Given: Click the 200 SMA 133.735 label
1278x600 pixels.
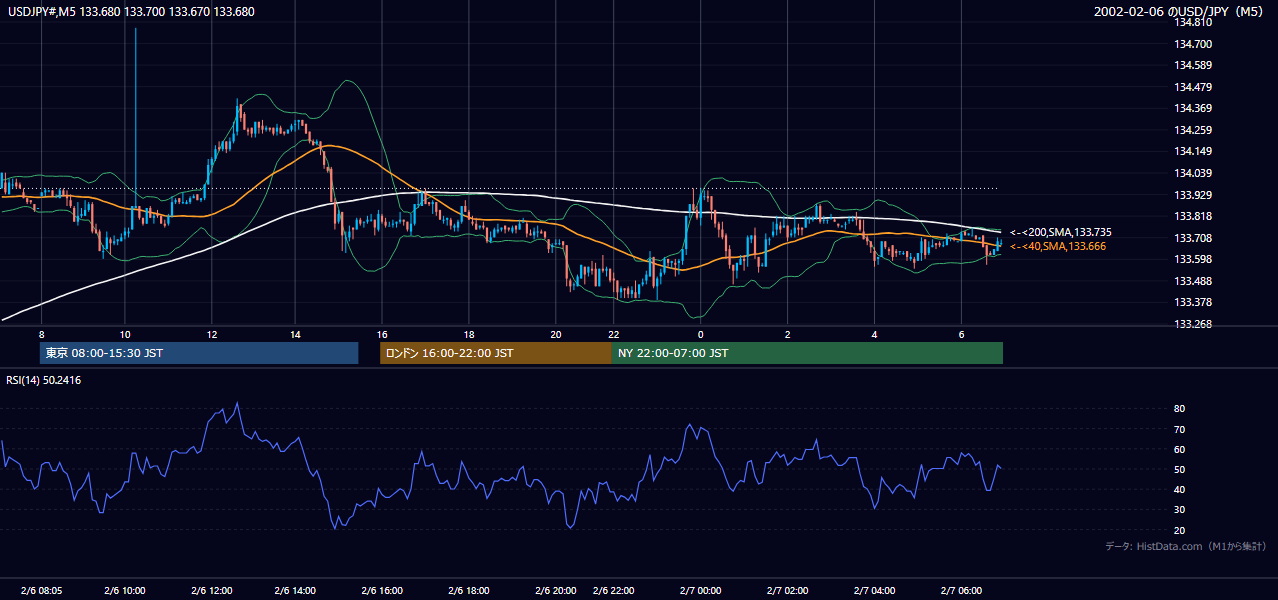Looking at the screenshot, I should click(1060, 232).
